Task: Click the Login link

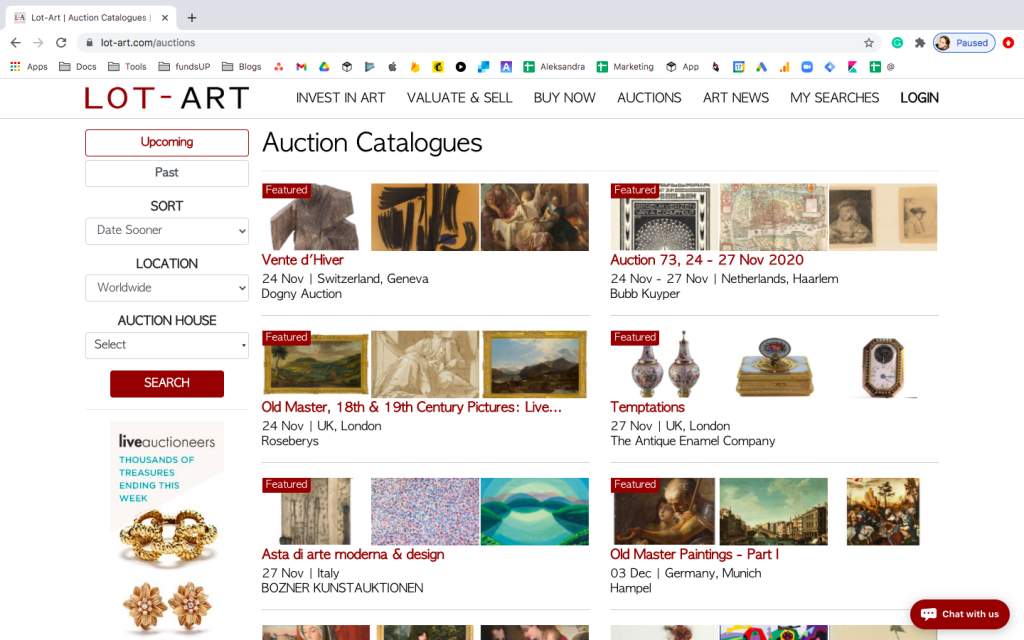Action: [x=919, y=98]
